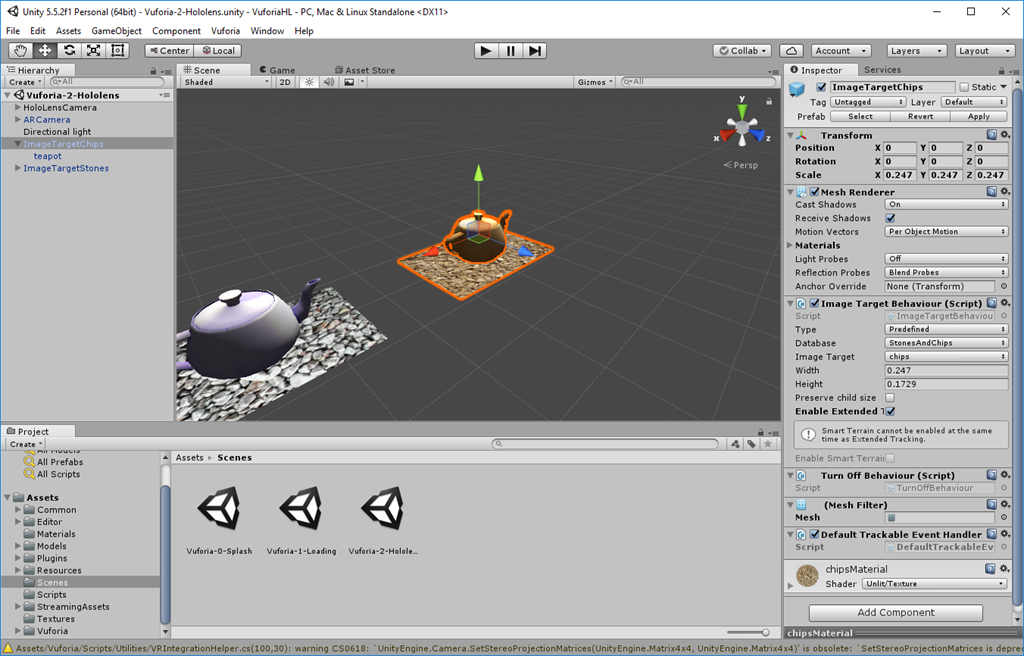Switch to the Asset Store tab
The width and height of the screenshot is (1024, 656).
pos(365,70)
